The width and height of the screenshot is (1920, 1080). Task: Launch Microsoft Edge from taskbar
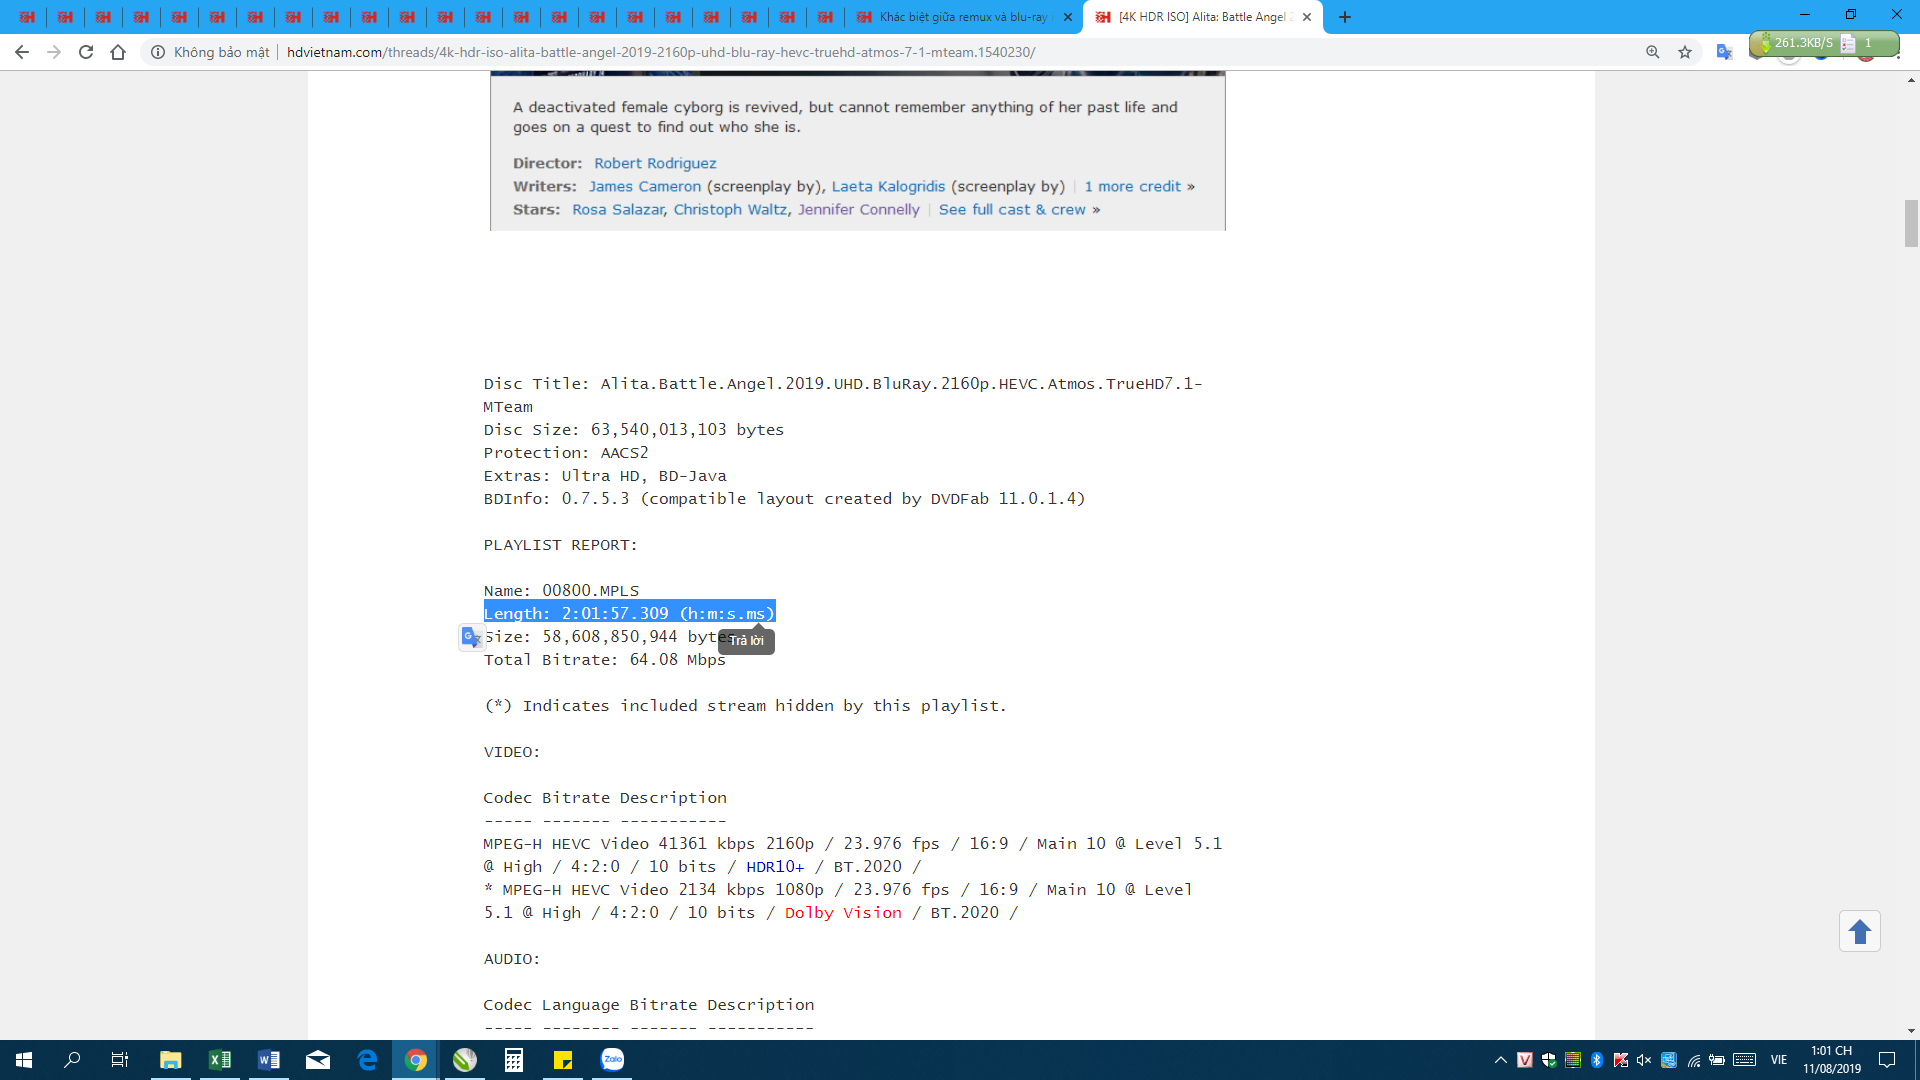tap(367, 1060)
